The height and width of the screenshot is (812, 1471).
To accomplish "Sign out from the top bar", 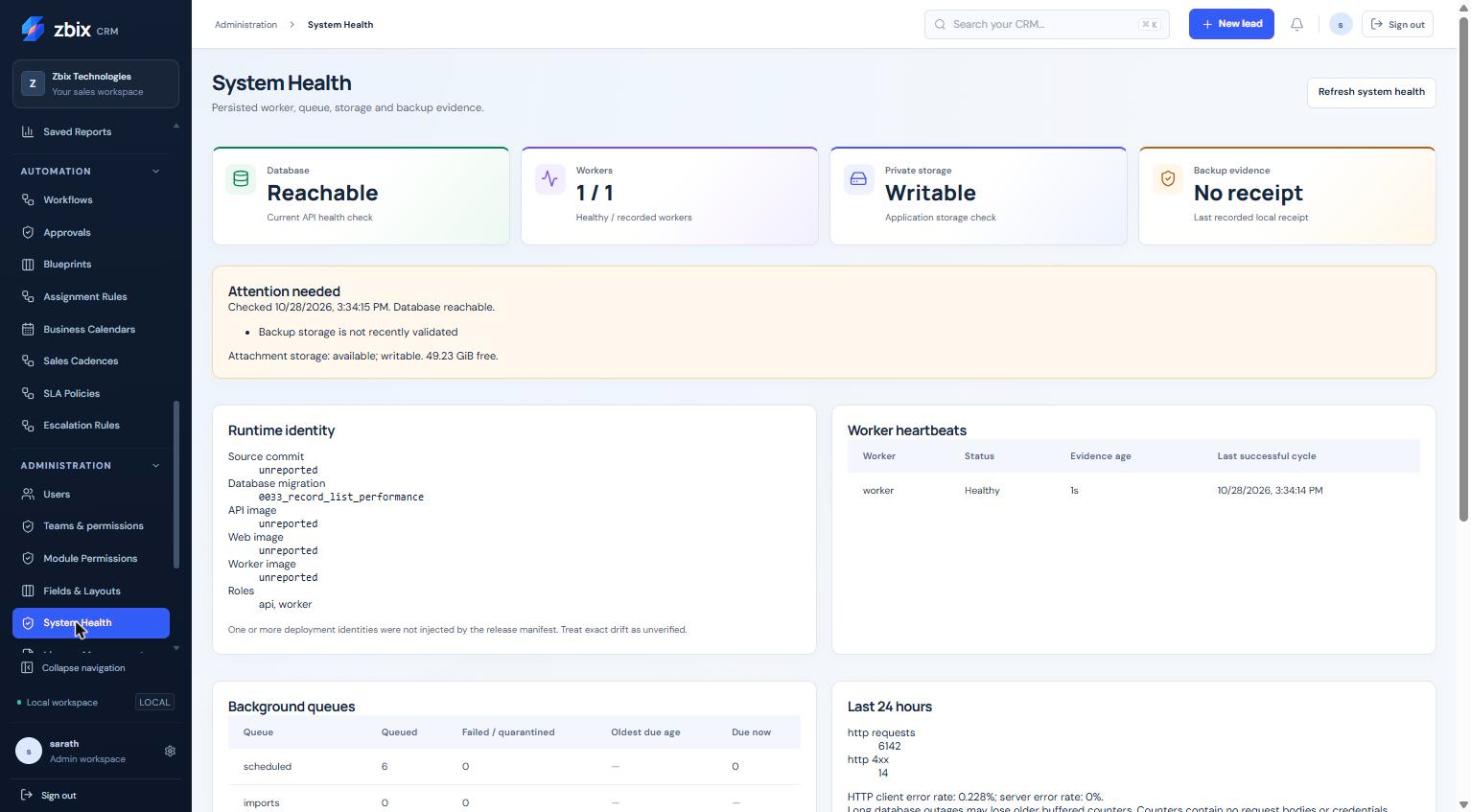I will [x=1397, y=24].
